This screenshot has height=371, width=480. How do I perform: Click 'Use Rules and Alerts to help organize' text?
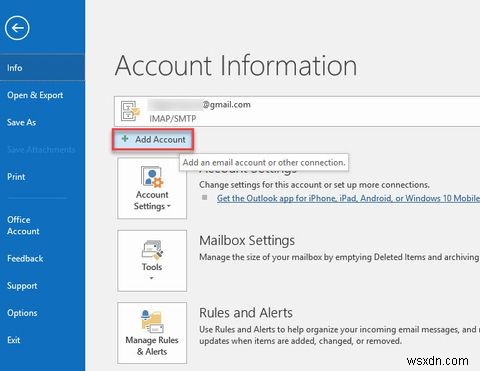click(339, 335)
